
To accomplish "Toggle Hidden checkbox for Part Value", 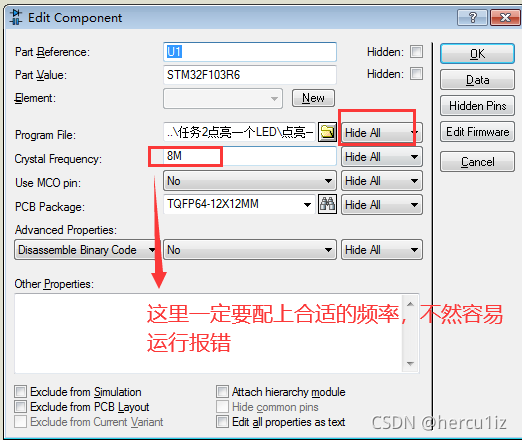I will click(x=416, y=74).
